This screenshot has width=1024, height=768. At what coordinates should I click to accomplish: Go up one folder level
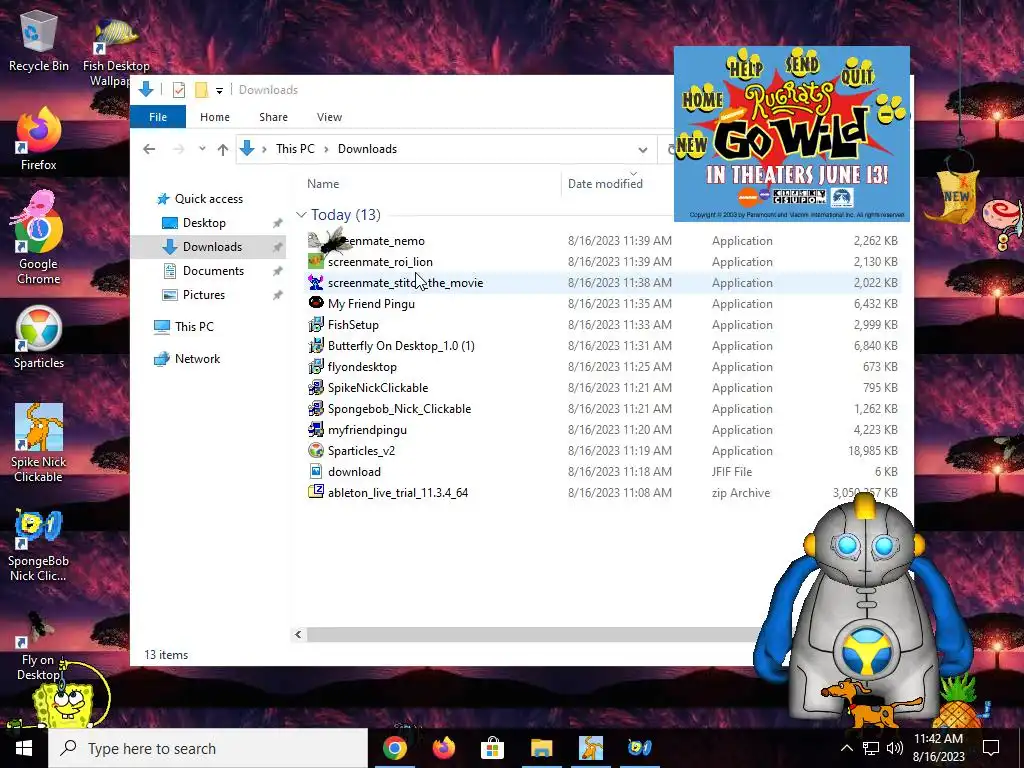pos(223,150)
